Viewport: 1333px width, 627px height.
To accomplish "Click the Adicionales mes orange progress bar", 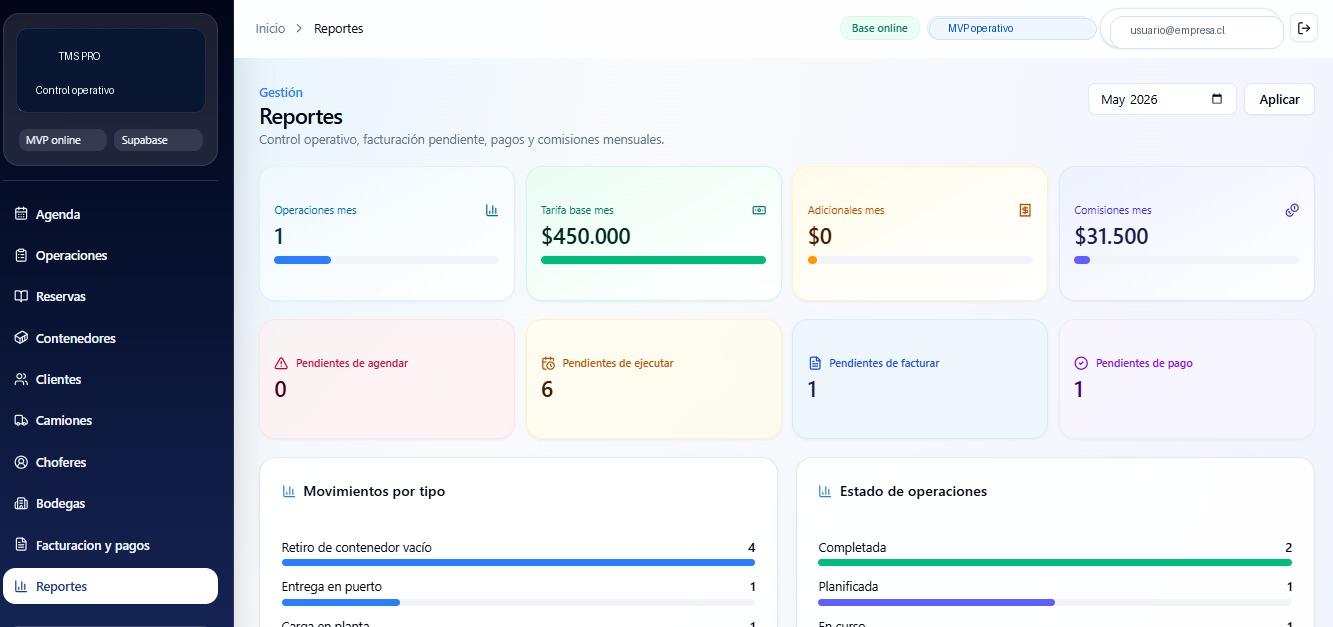I will [x=812, y=260].
